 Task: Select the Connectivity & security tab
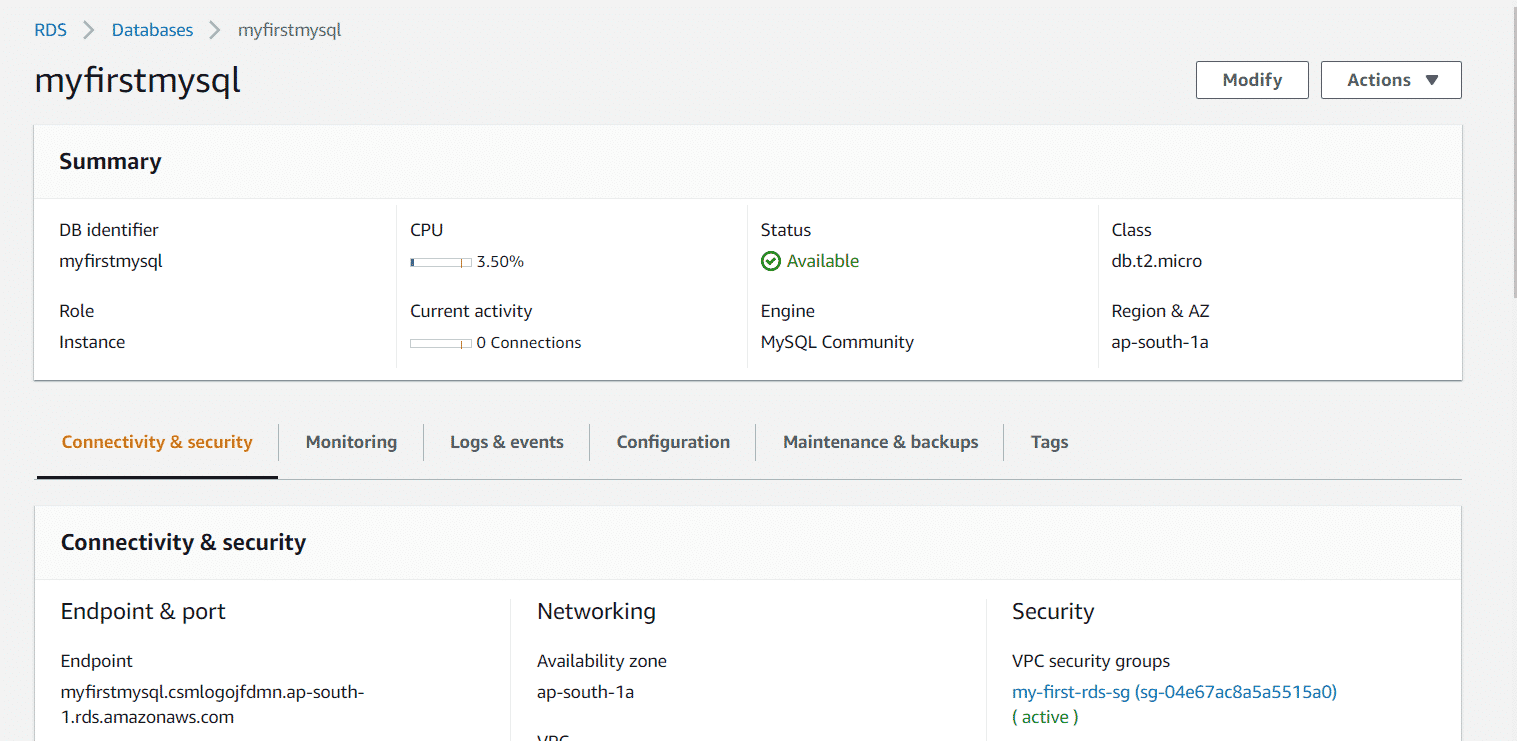157,442
